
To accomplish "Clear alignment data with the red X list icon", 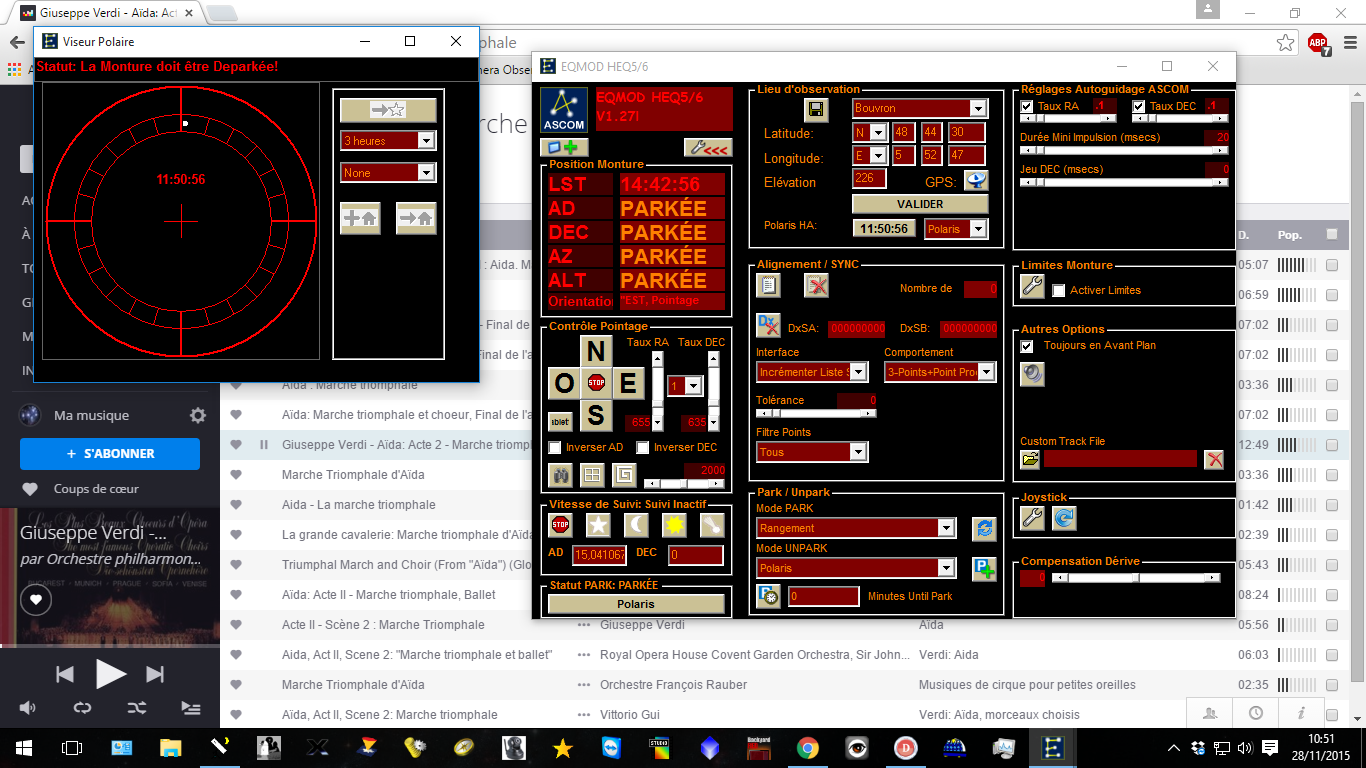I will pyautogui.click(x=816, y=286).
